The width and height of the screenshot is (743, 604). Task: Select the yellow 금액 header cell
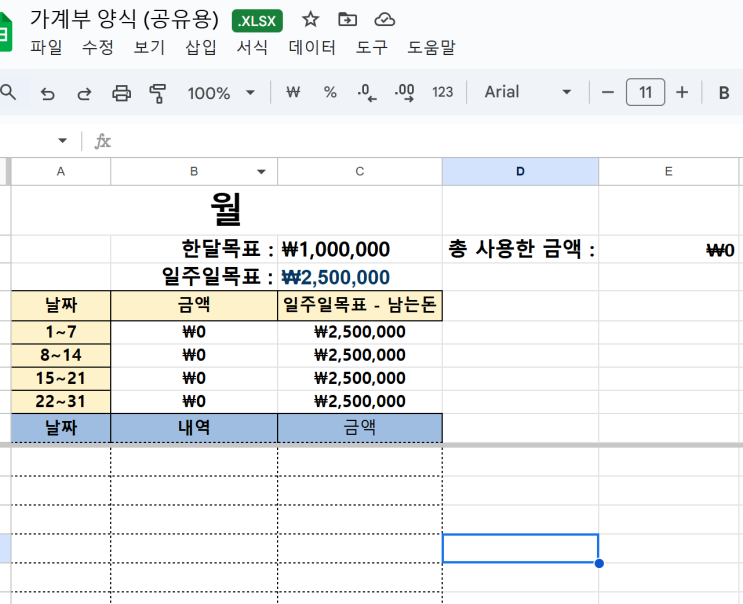point(194,305)
